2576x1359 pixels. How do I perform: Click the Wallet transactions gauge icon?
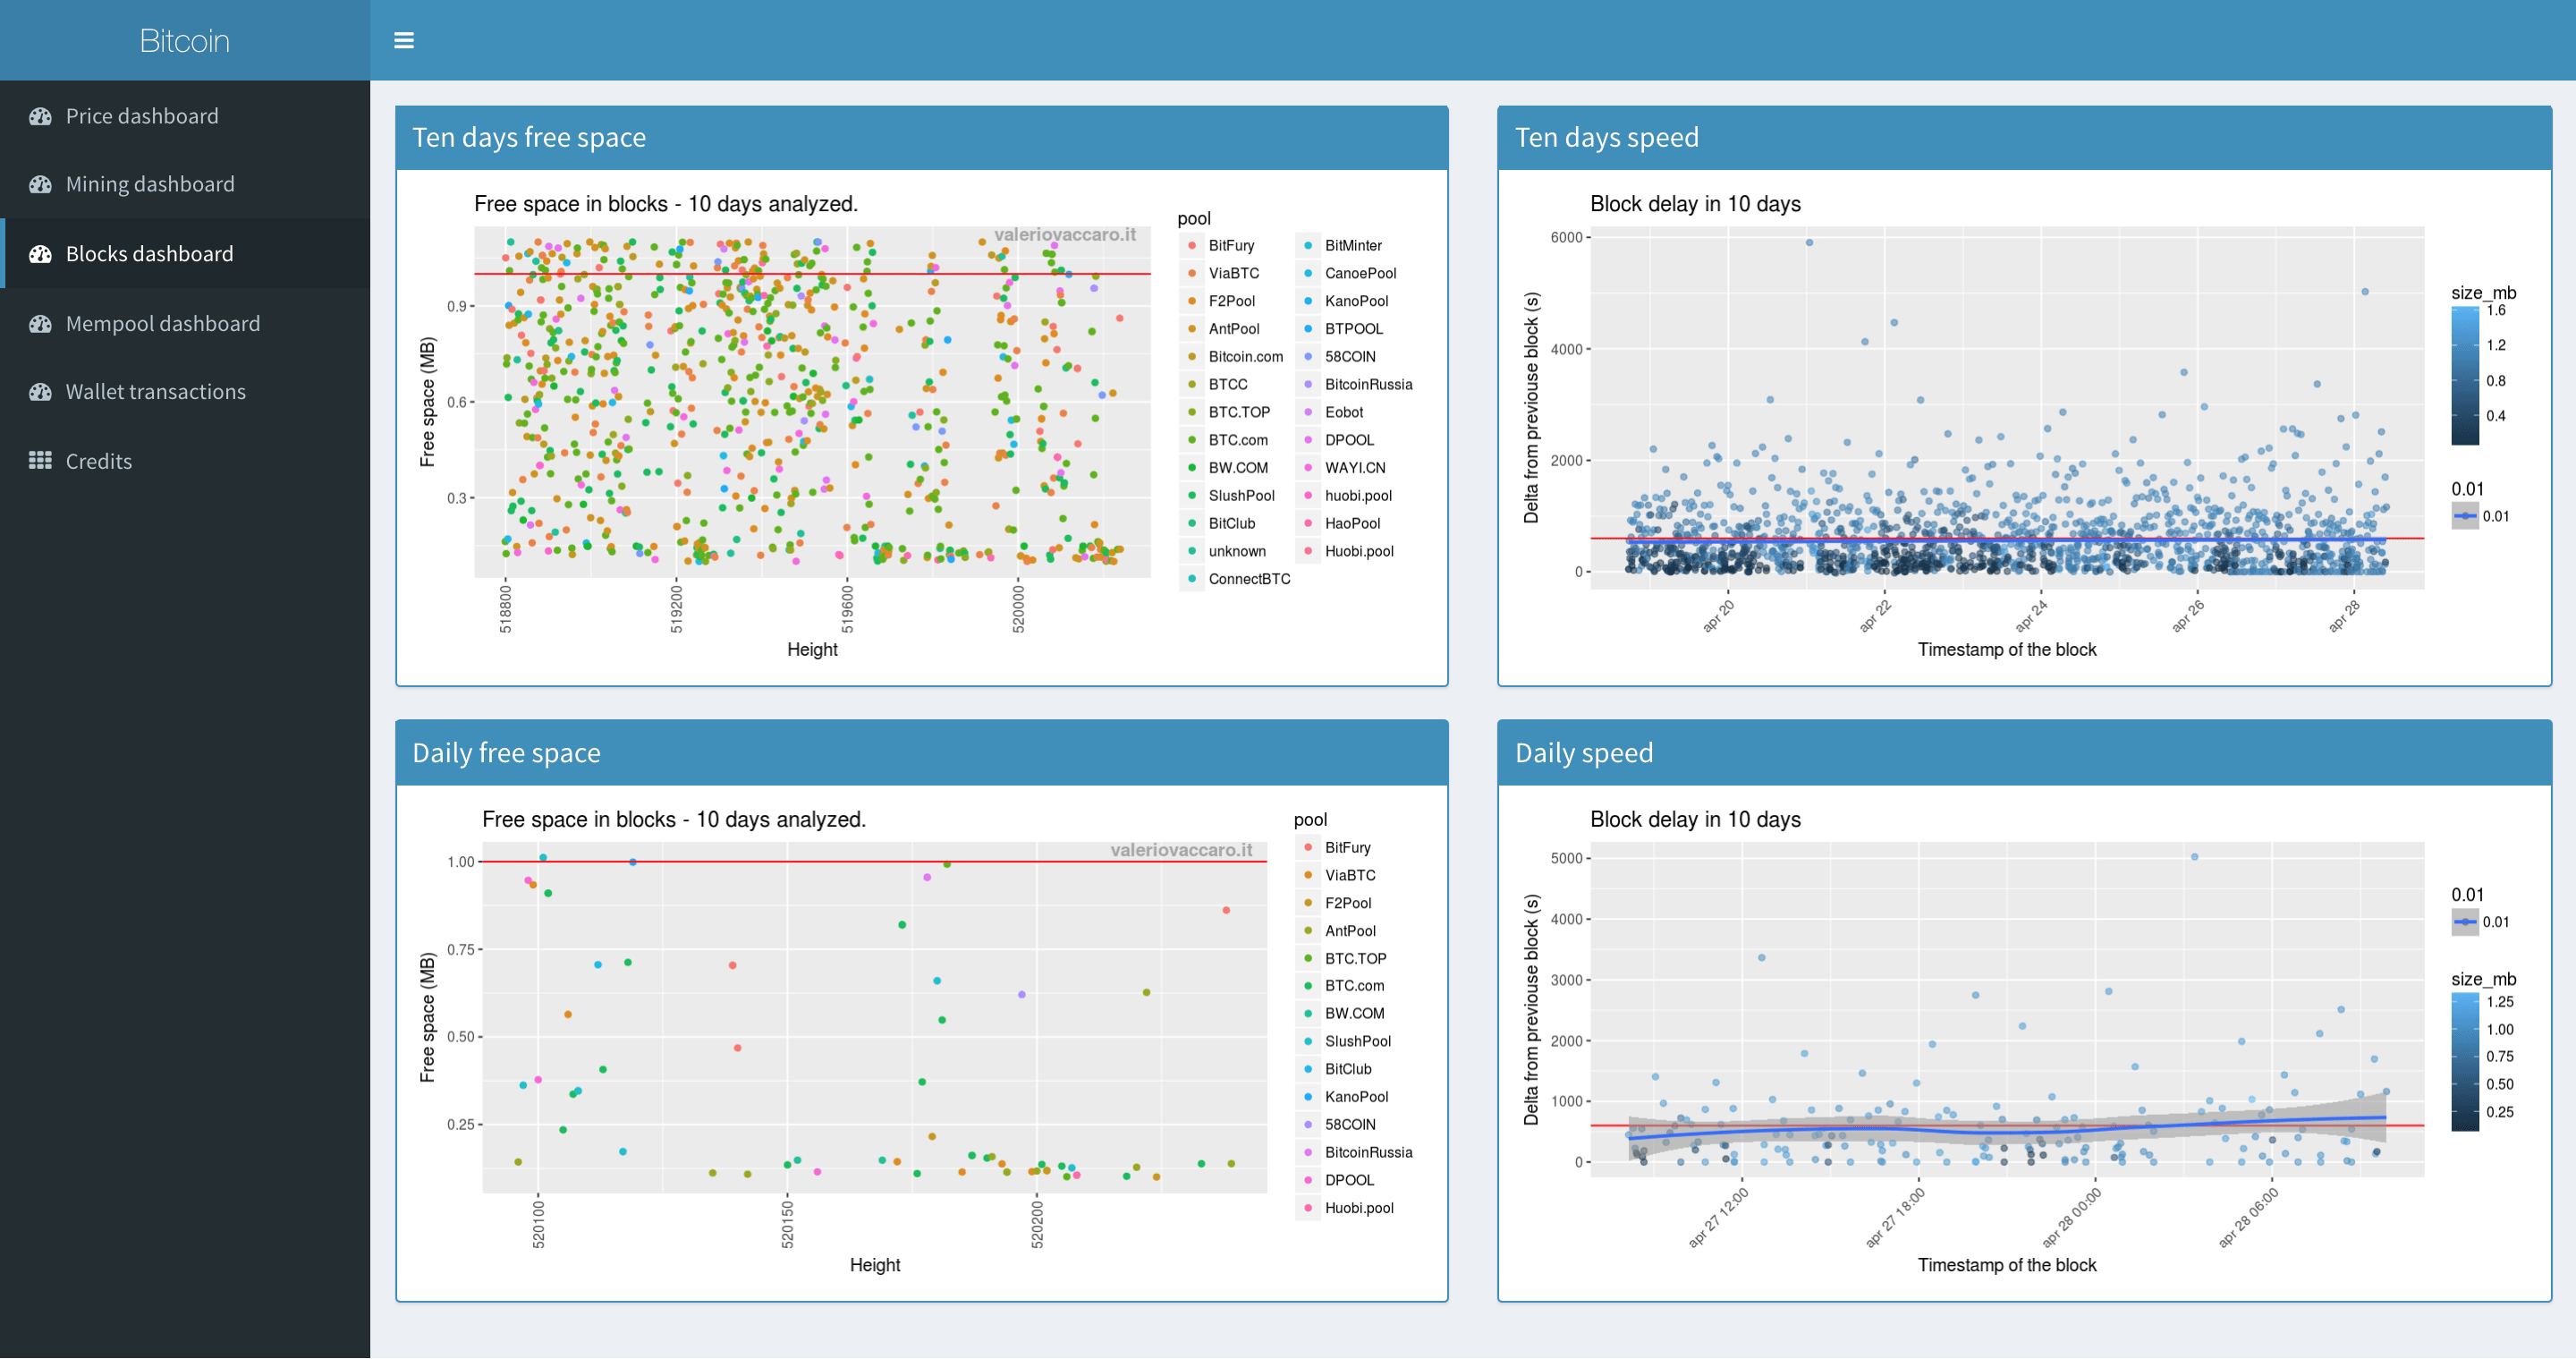pyautogui.click(x=40, y=392)
